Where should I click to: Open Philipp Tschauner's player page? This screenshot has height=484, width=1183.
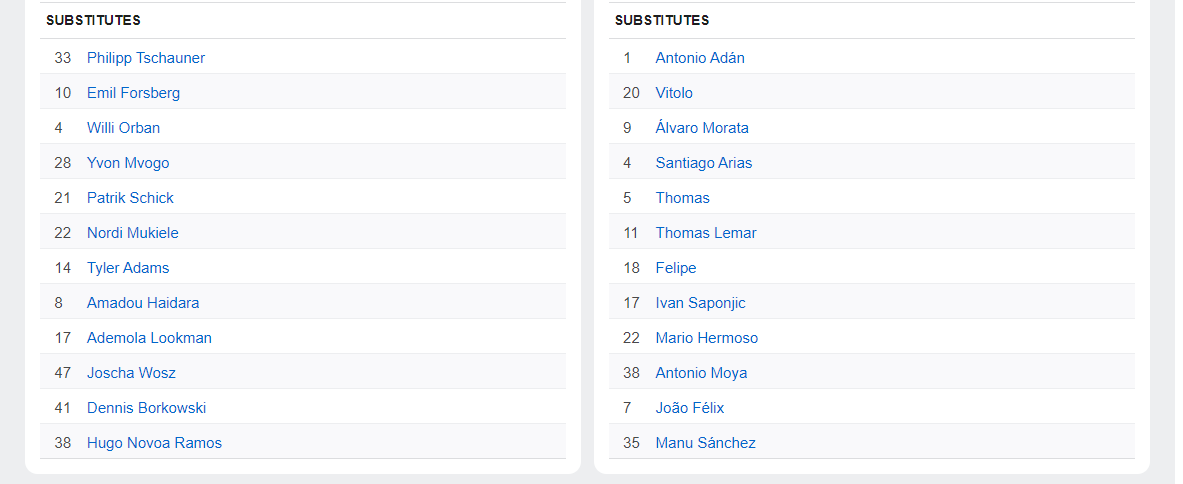146,58
